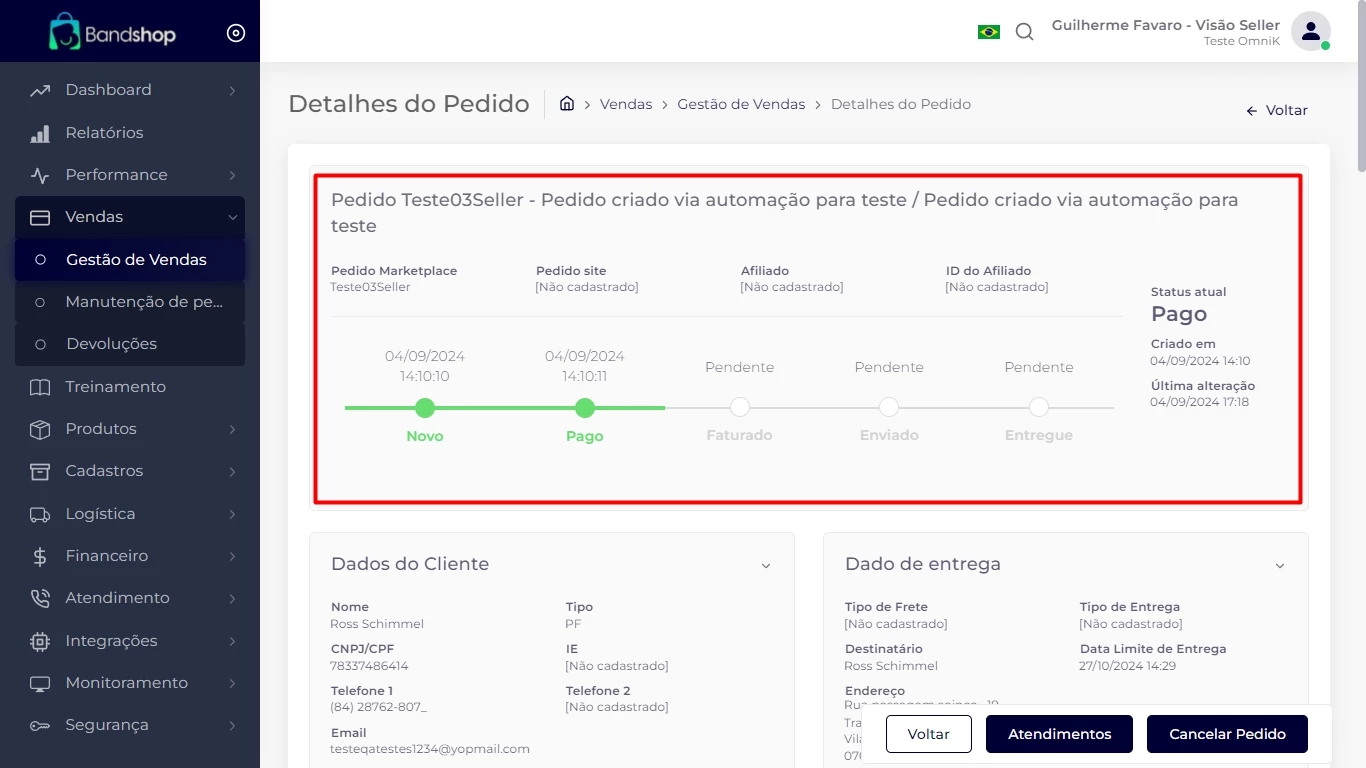
Task: Open the user profile avatar
Action: tap(1309, 31)
